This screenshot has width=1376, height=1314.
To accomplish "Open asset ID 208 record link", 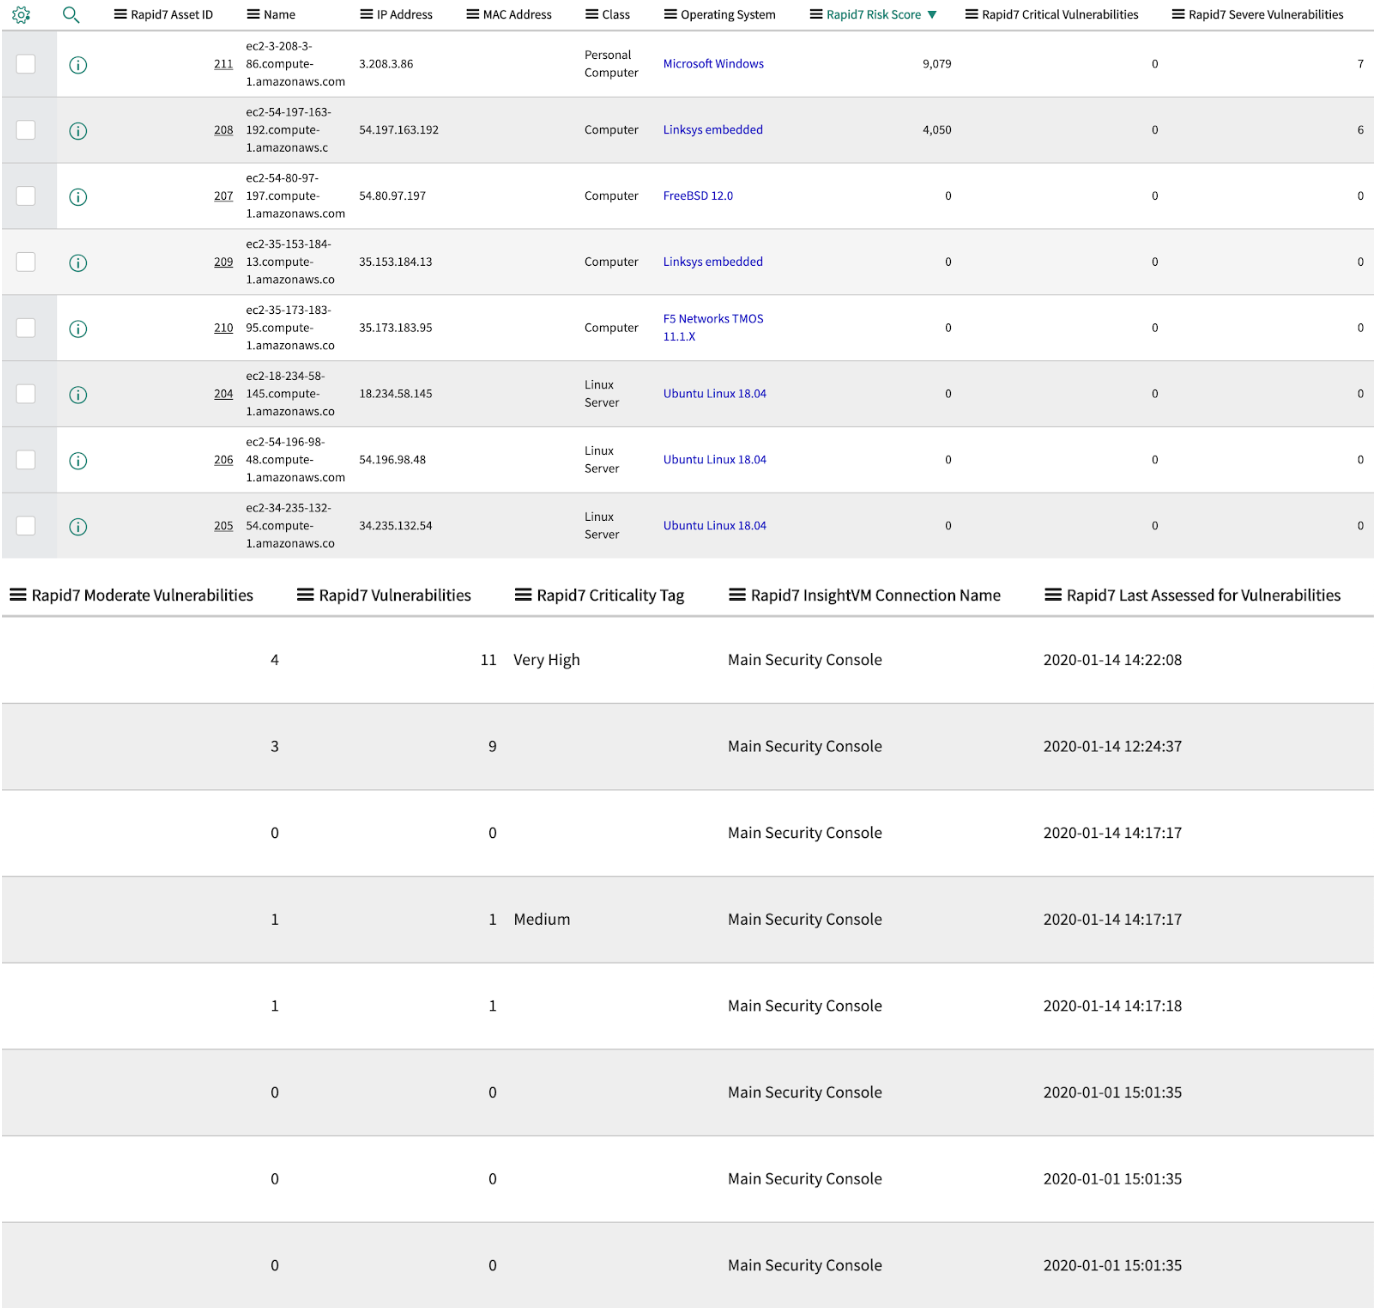I will coord(223,130).
